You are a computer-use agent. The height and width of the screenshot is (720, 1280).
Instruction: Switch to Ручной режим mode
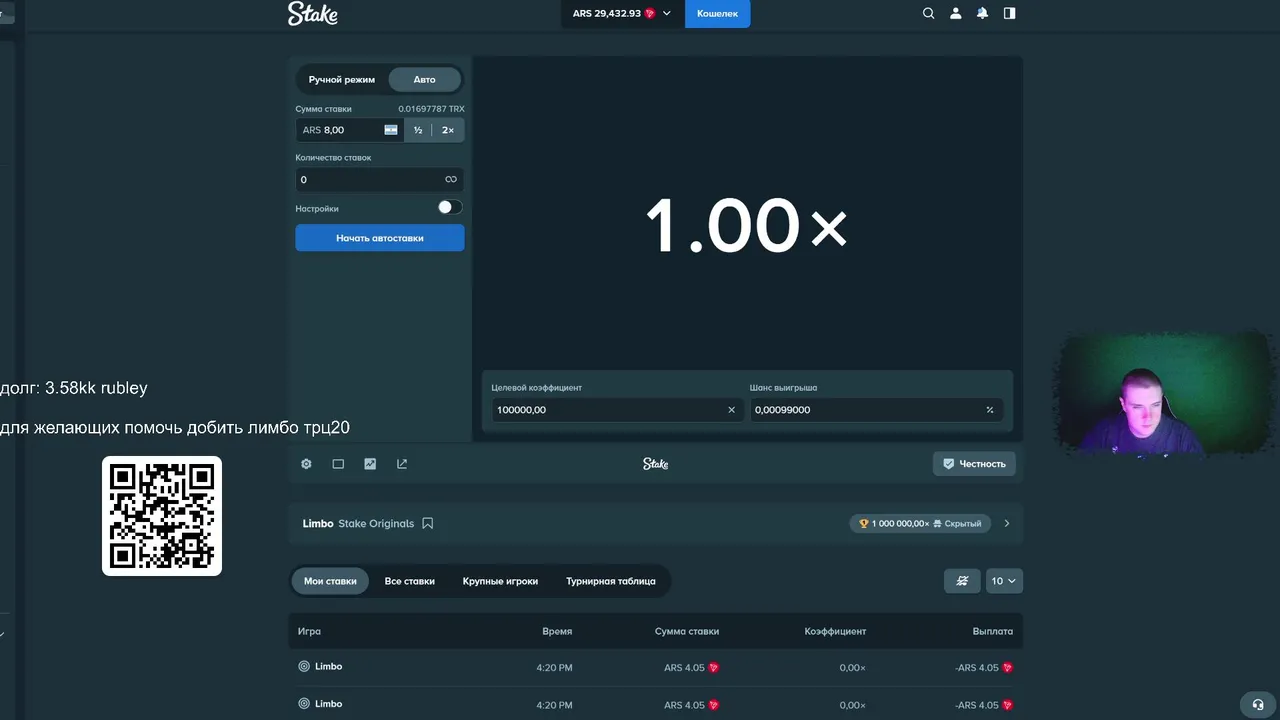click(342, 80)
